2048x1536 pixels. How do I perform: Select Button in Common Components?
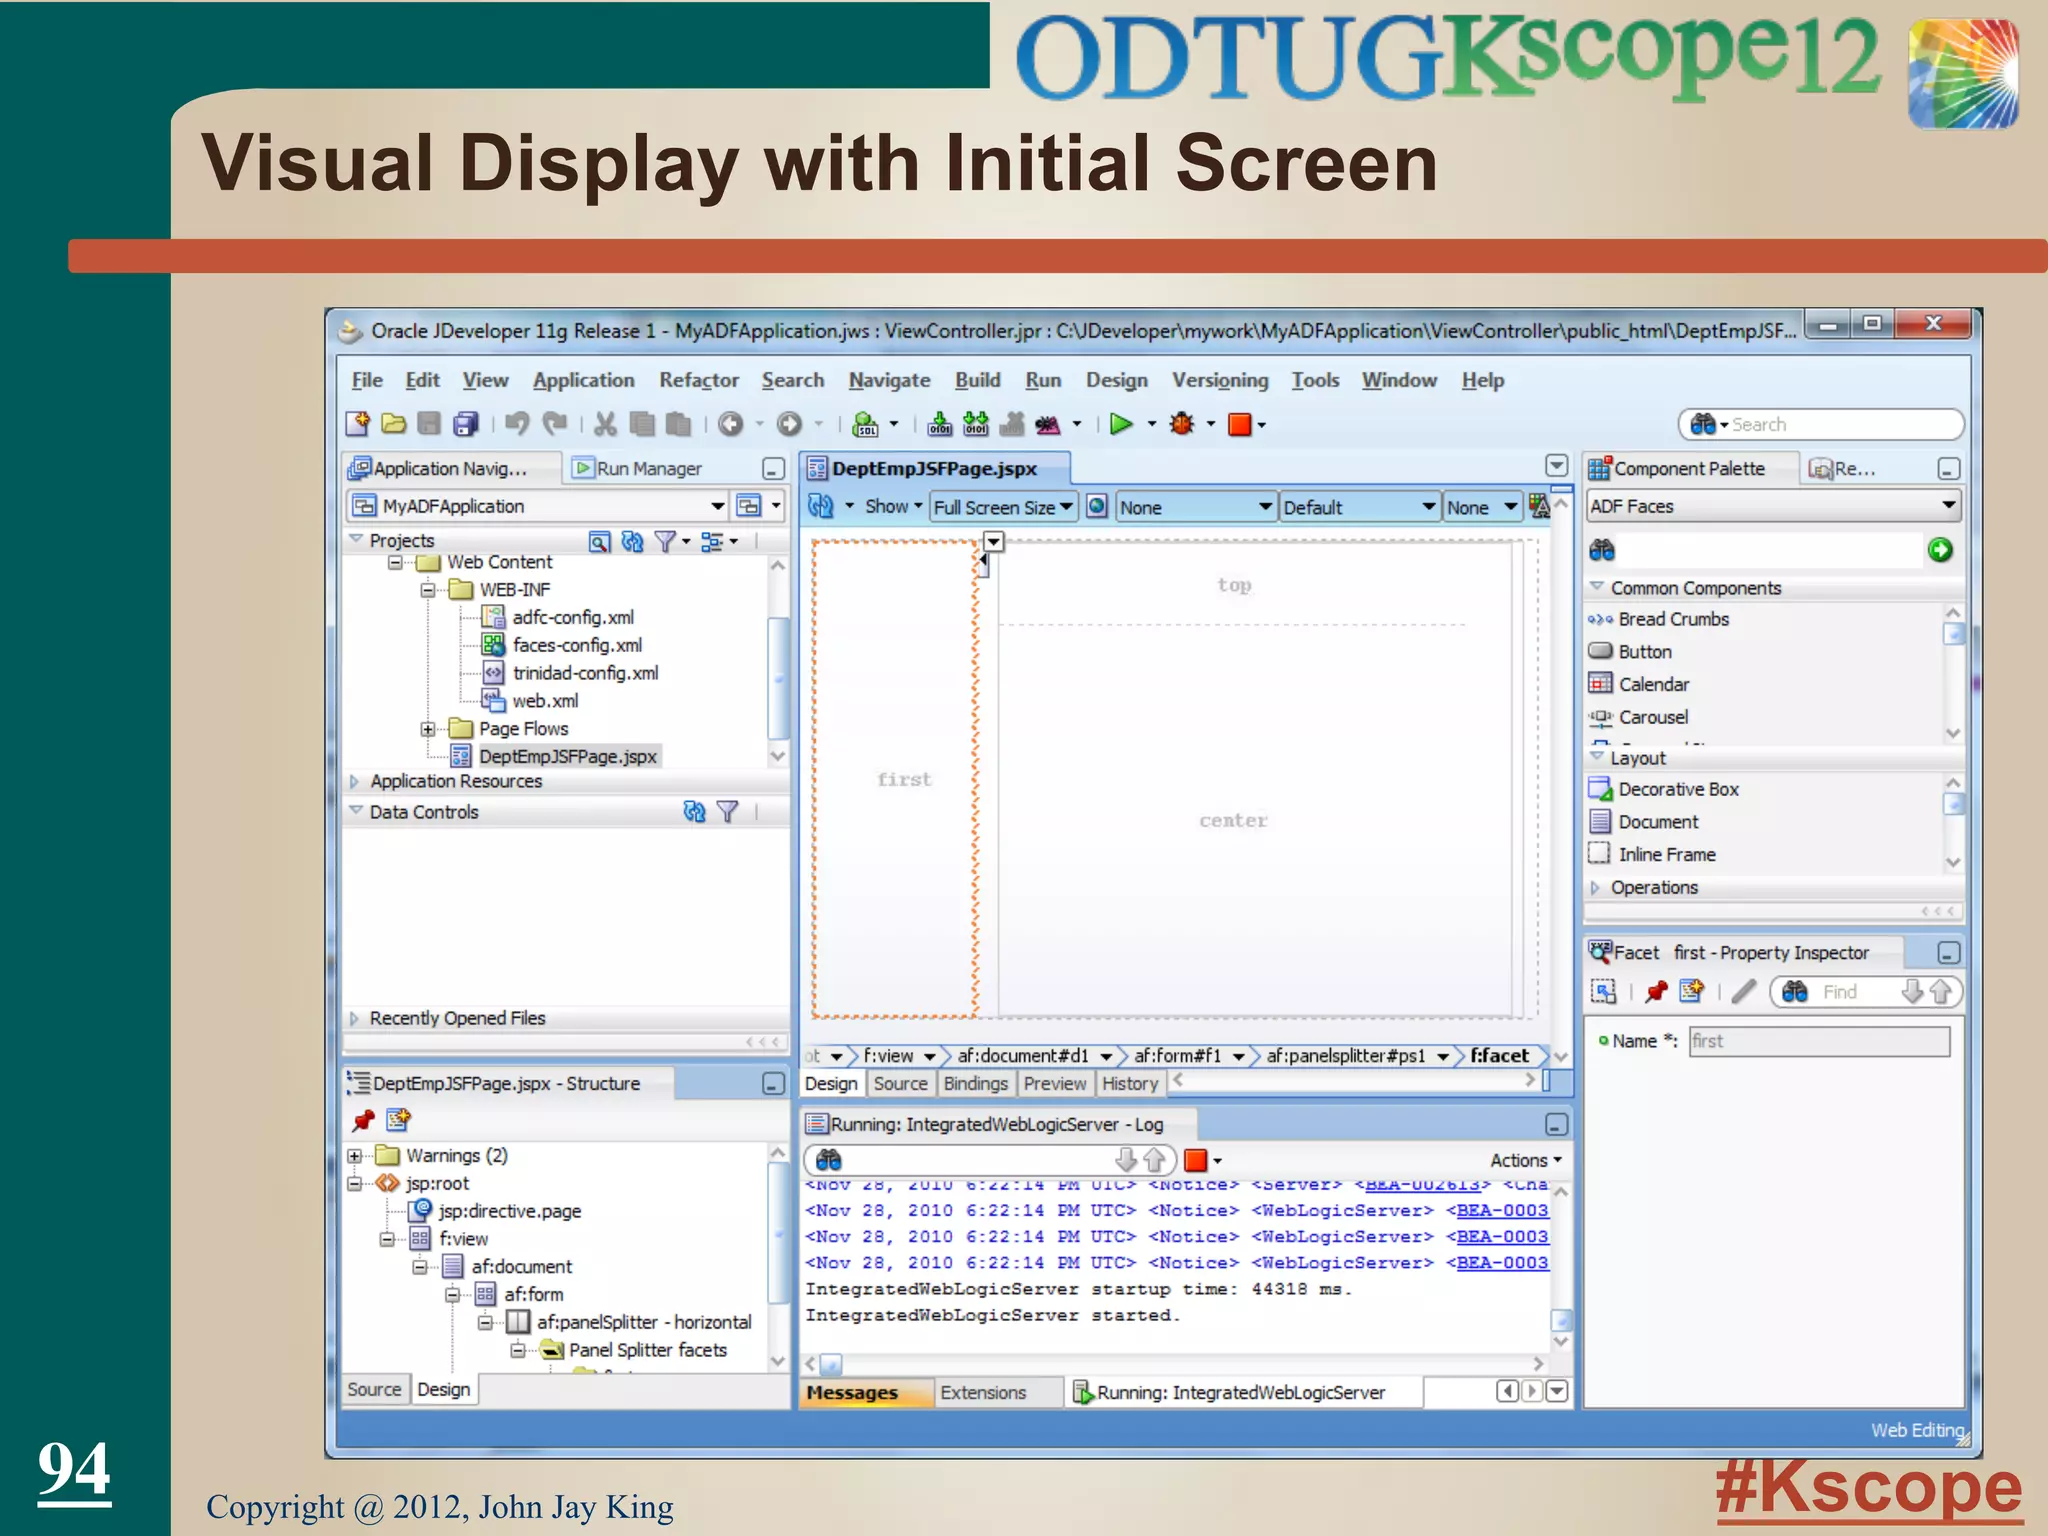1644,652
